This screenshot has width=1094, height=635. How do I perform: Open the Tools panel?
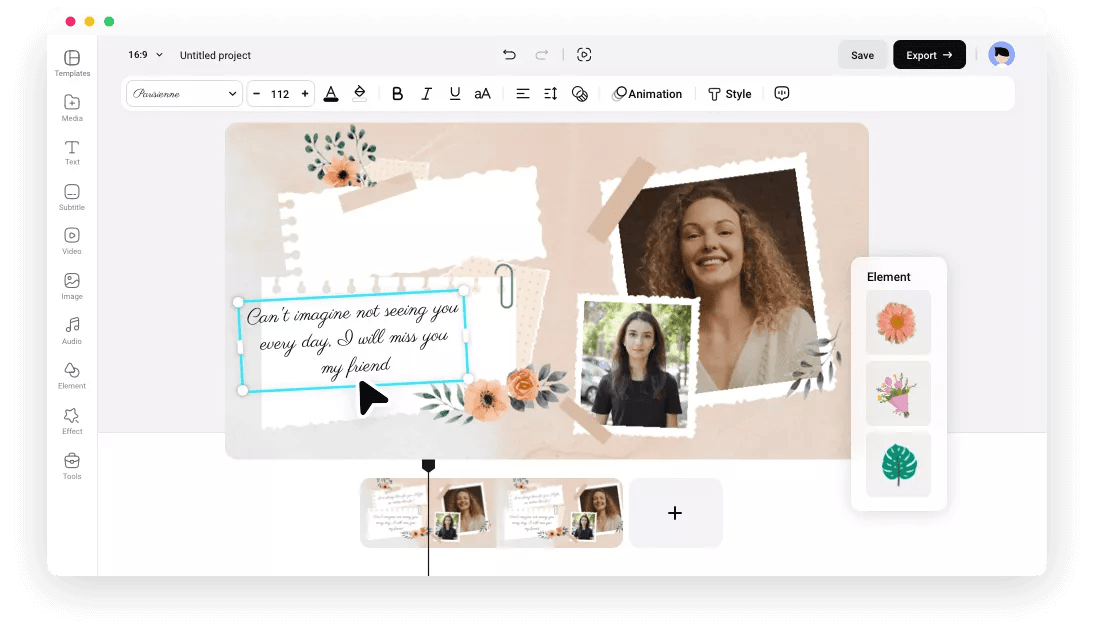[71, 465]
